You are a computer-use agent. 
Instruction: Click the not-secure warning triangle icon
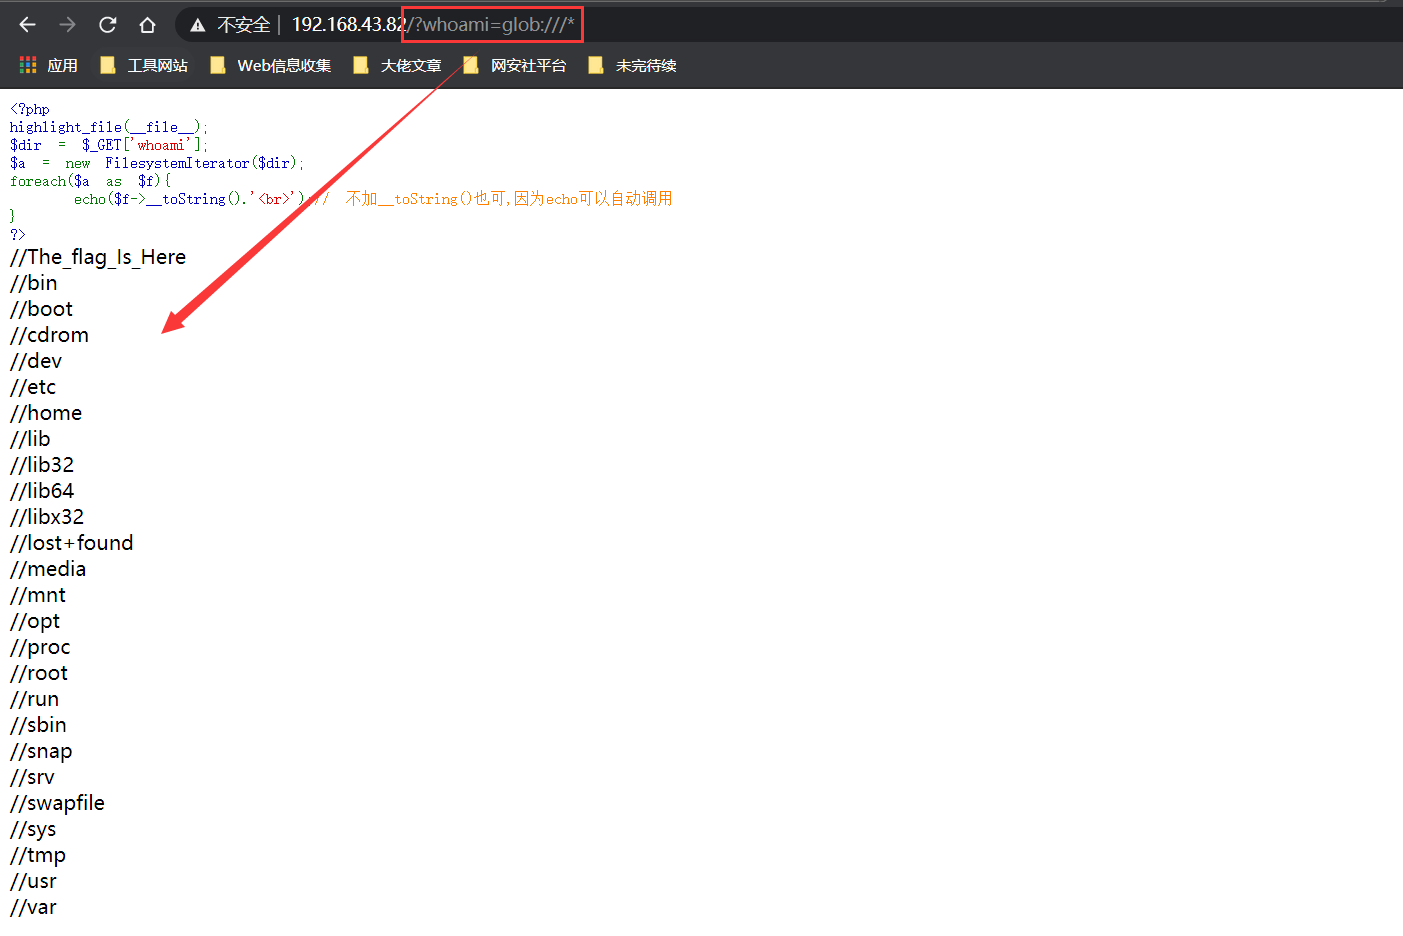198,25
